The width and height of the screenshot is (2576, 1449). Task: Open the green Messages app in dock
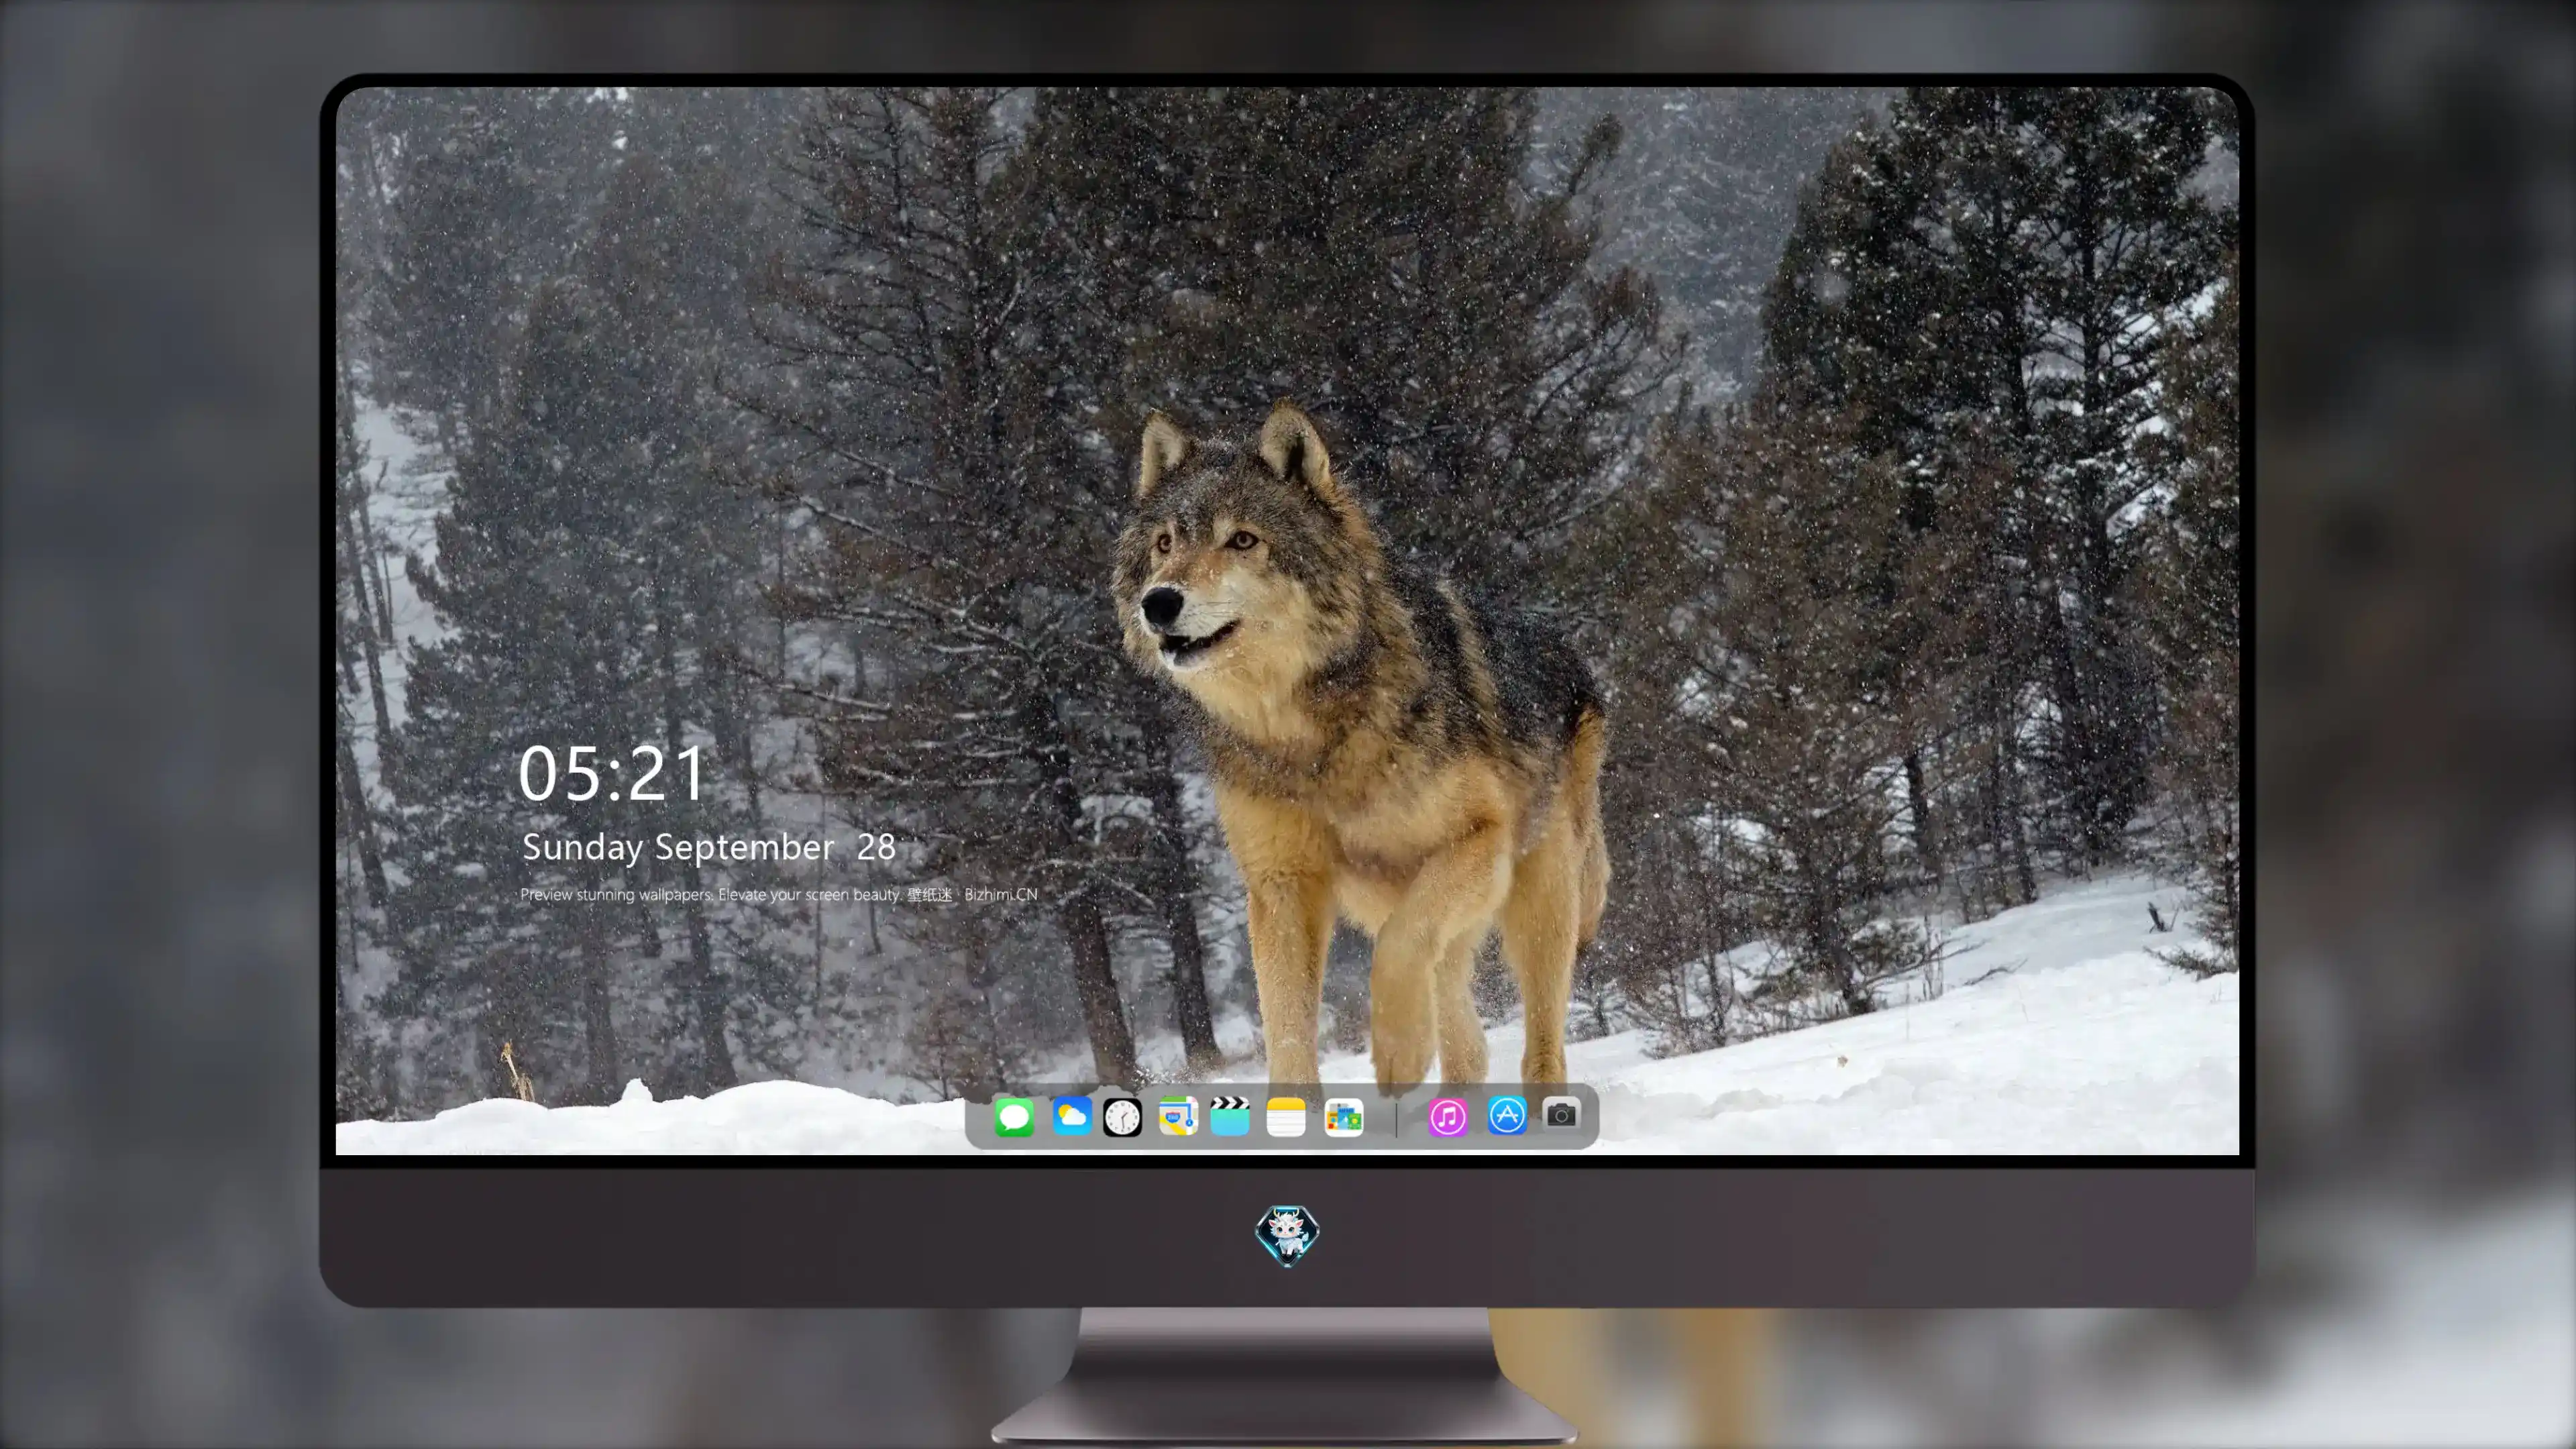click(x=1014, y=1117)
